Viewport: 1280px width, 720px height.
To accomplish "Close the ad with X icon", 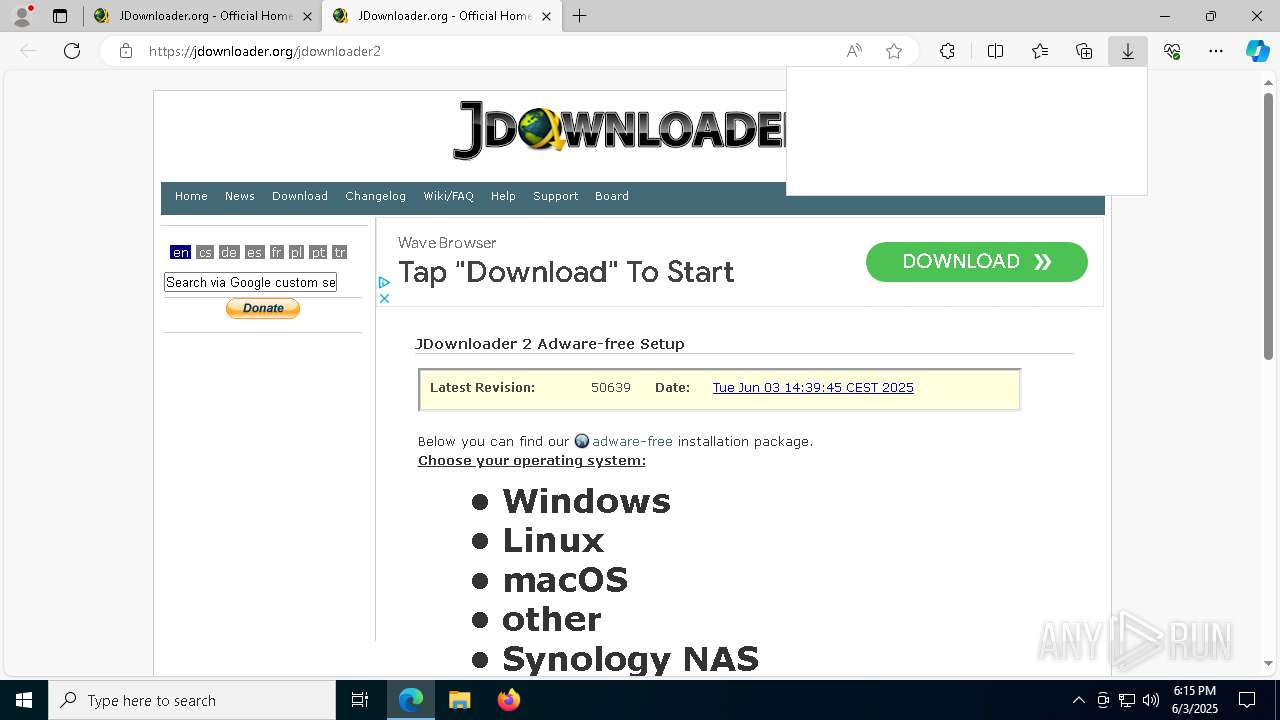I will click(384, 298).
